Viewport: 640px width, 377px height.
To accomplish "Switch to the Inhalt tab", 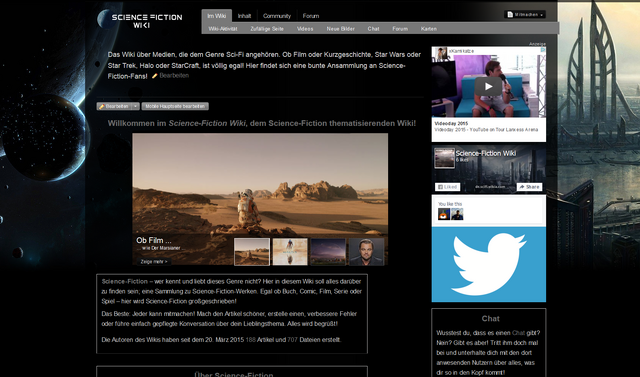I will coord(244,16).
